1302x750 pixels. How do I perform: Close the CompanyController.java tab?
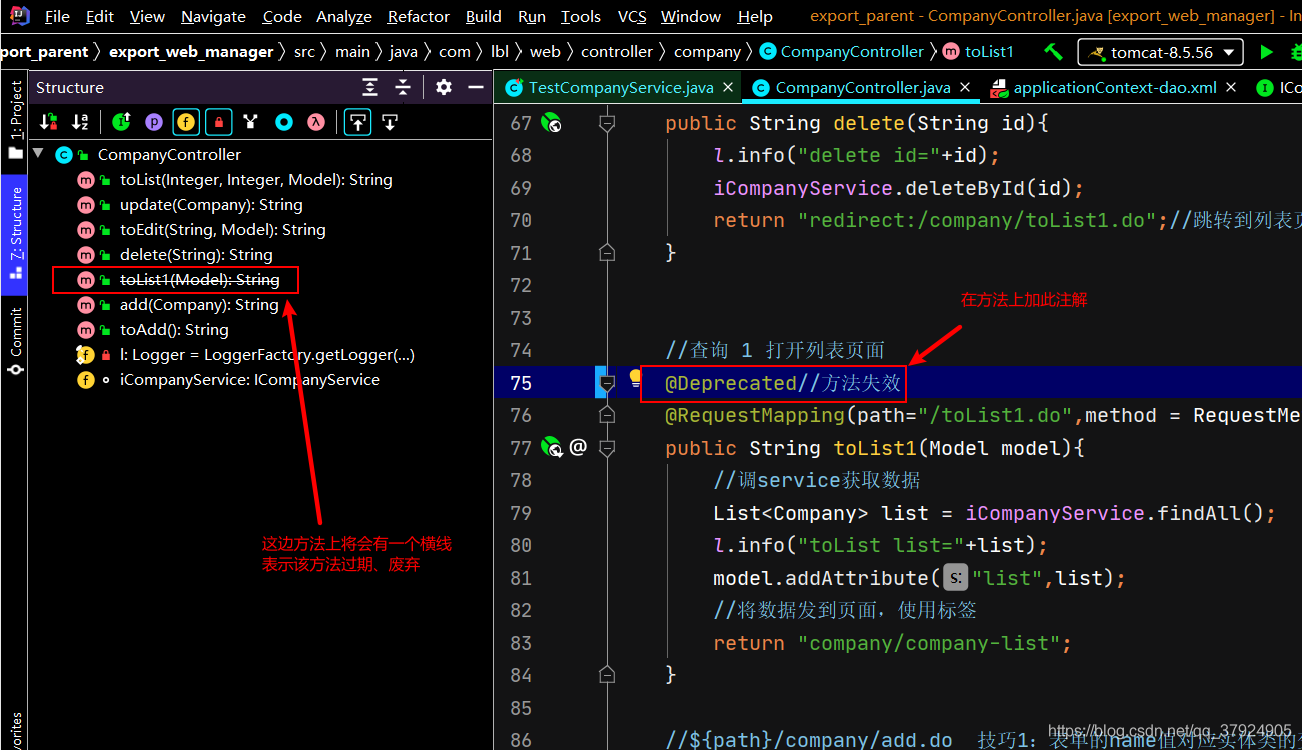pos(965,88)
